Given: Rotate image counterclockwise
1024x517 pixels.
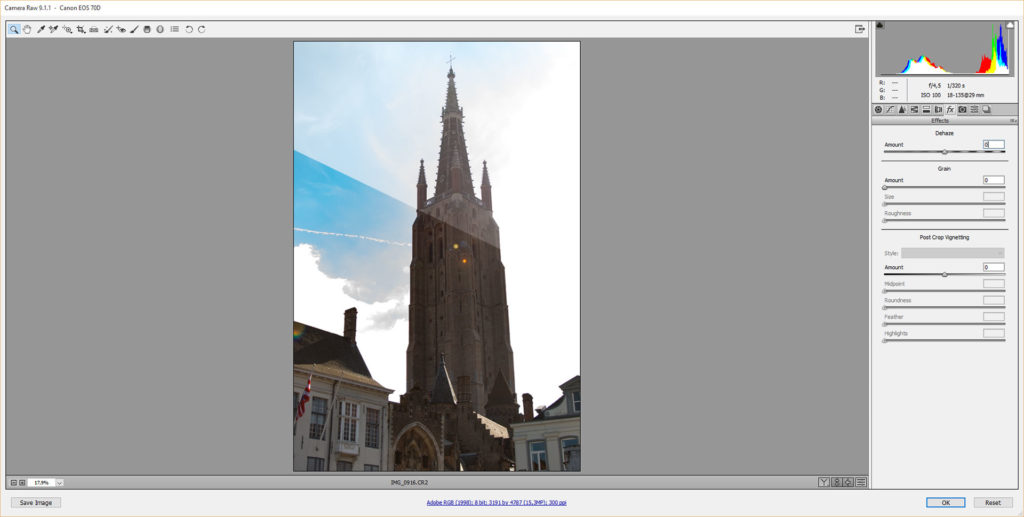Looking at the screenshot, I should click(189, 29).
